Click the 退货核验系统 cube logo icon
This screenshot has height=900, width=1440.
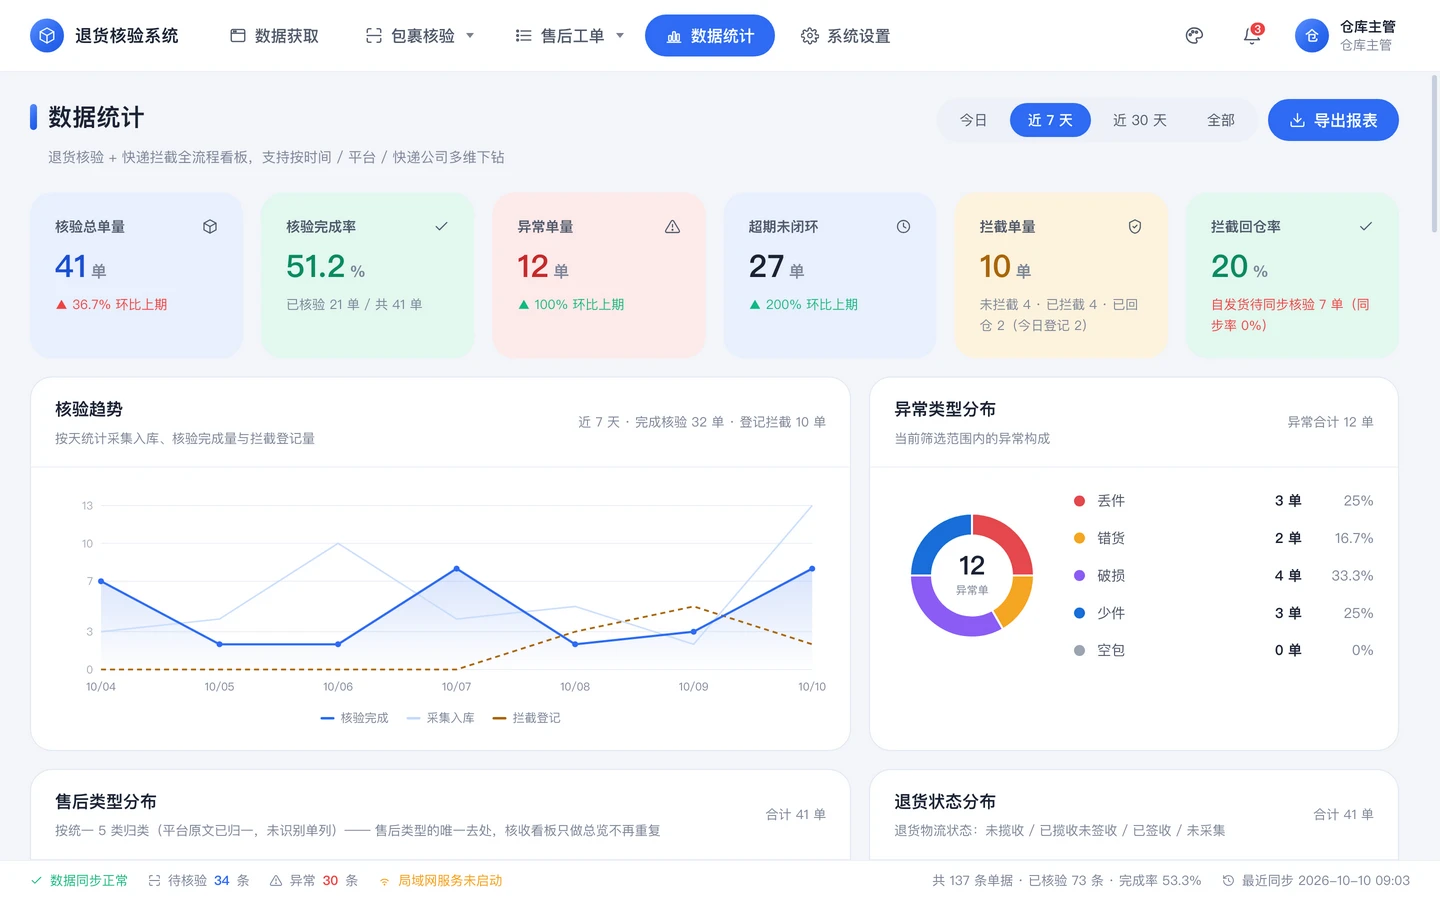click(x=46, y=36)
